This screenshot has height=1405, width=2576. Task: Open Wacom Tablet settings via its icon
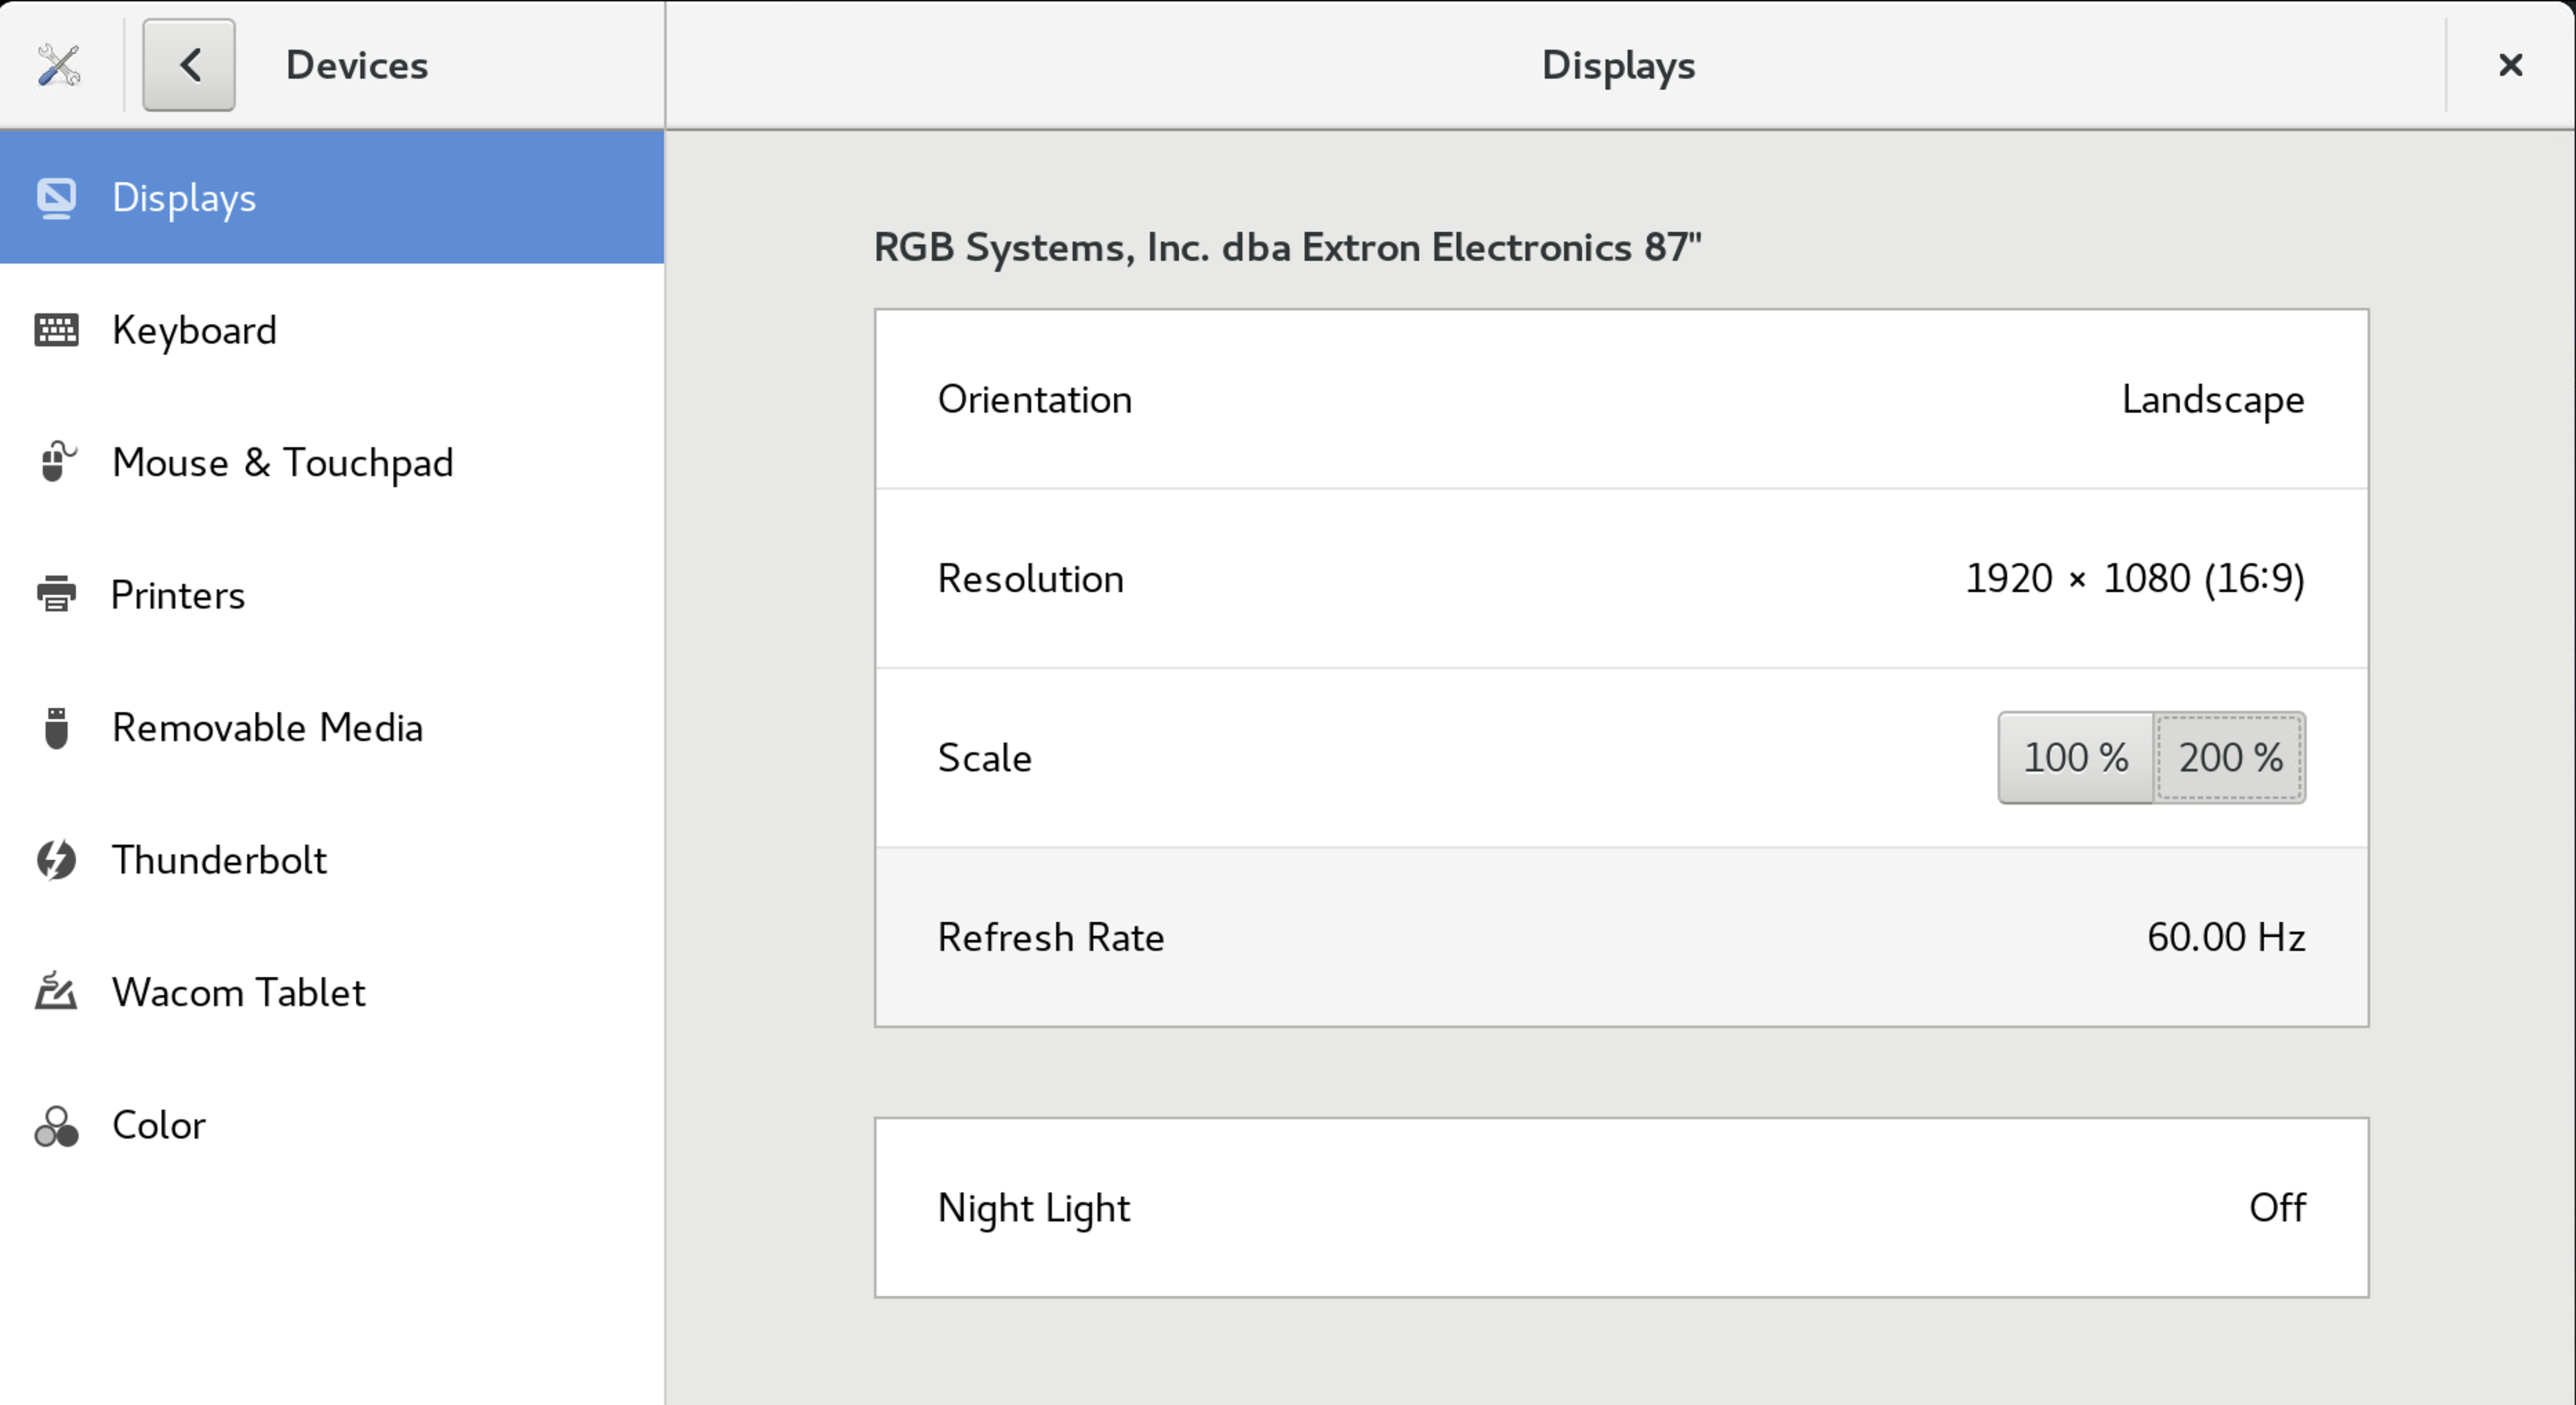click(x=56, y=992)
